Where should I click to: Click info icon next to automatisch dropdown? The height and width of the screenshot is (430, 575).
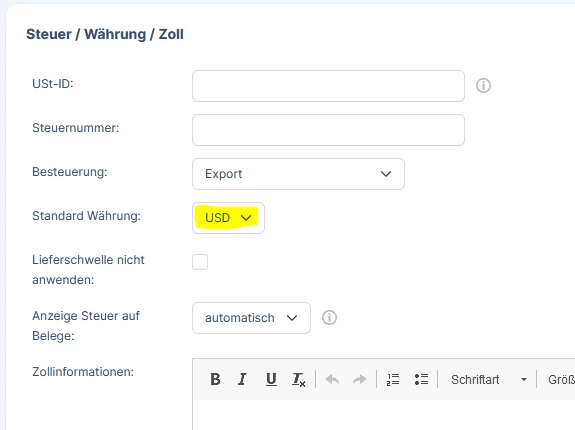click(329, 317)
